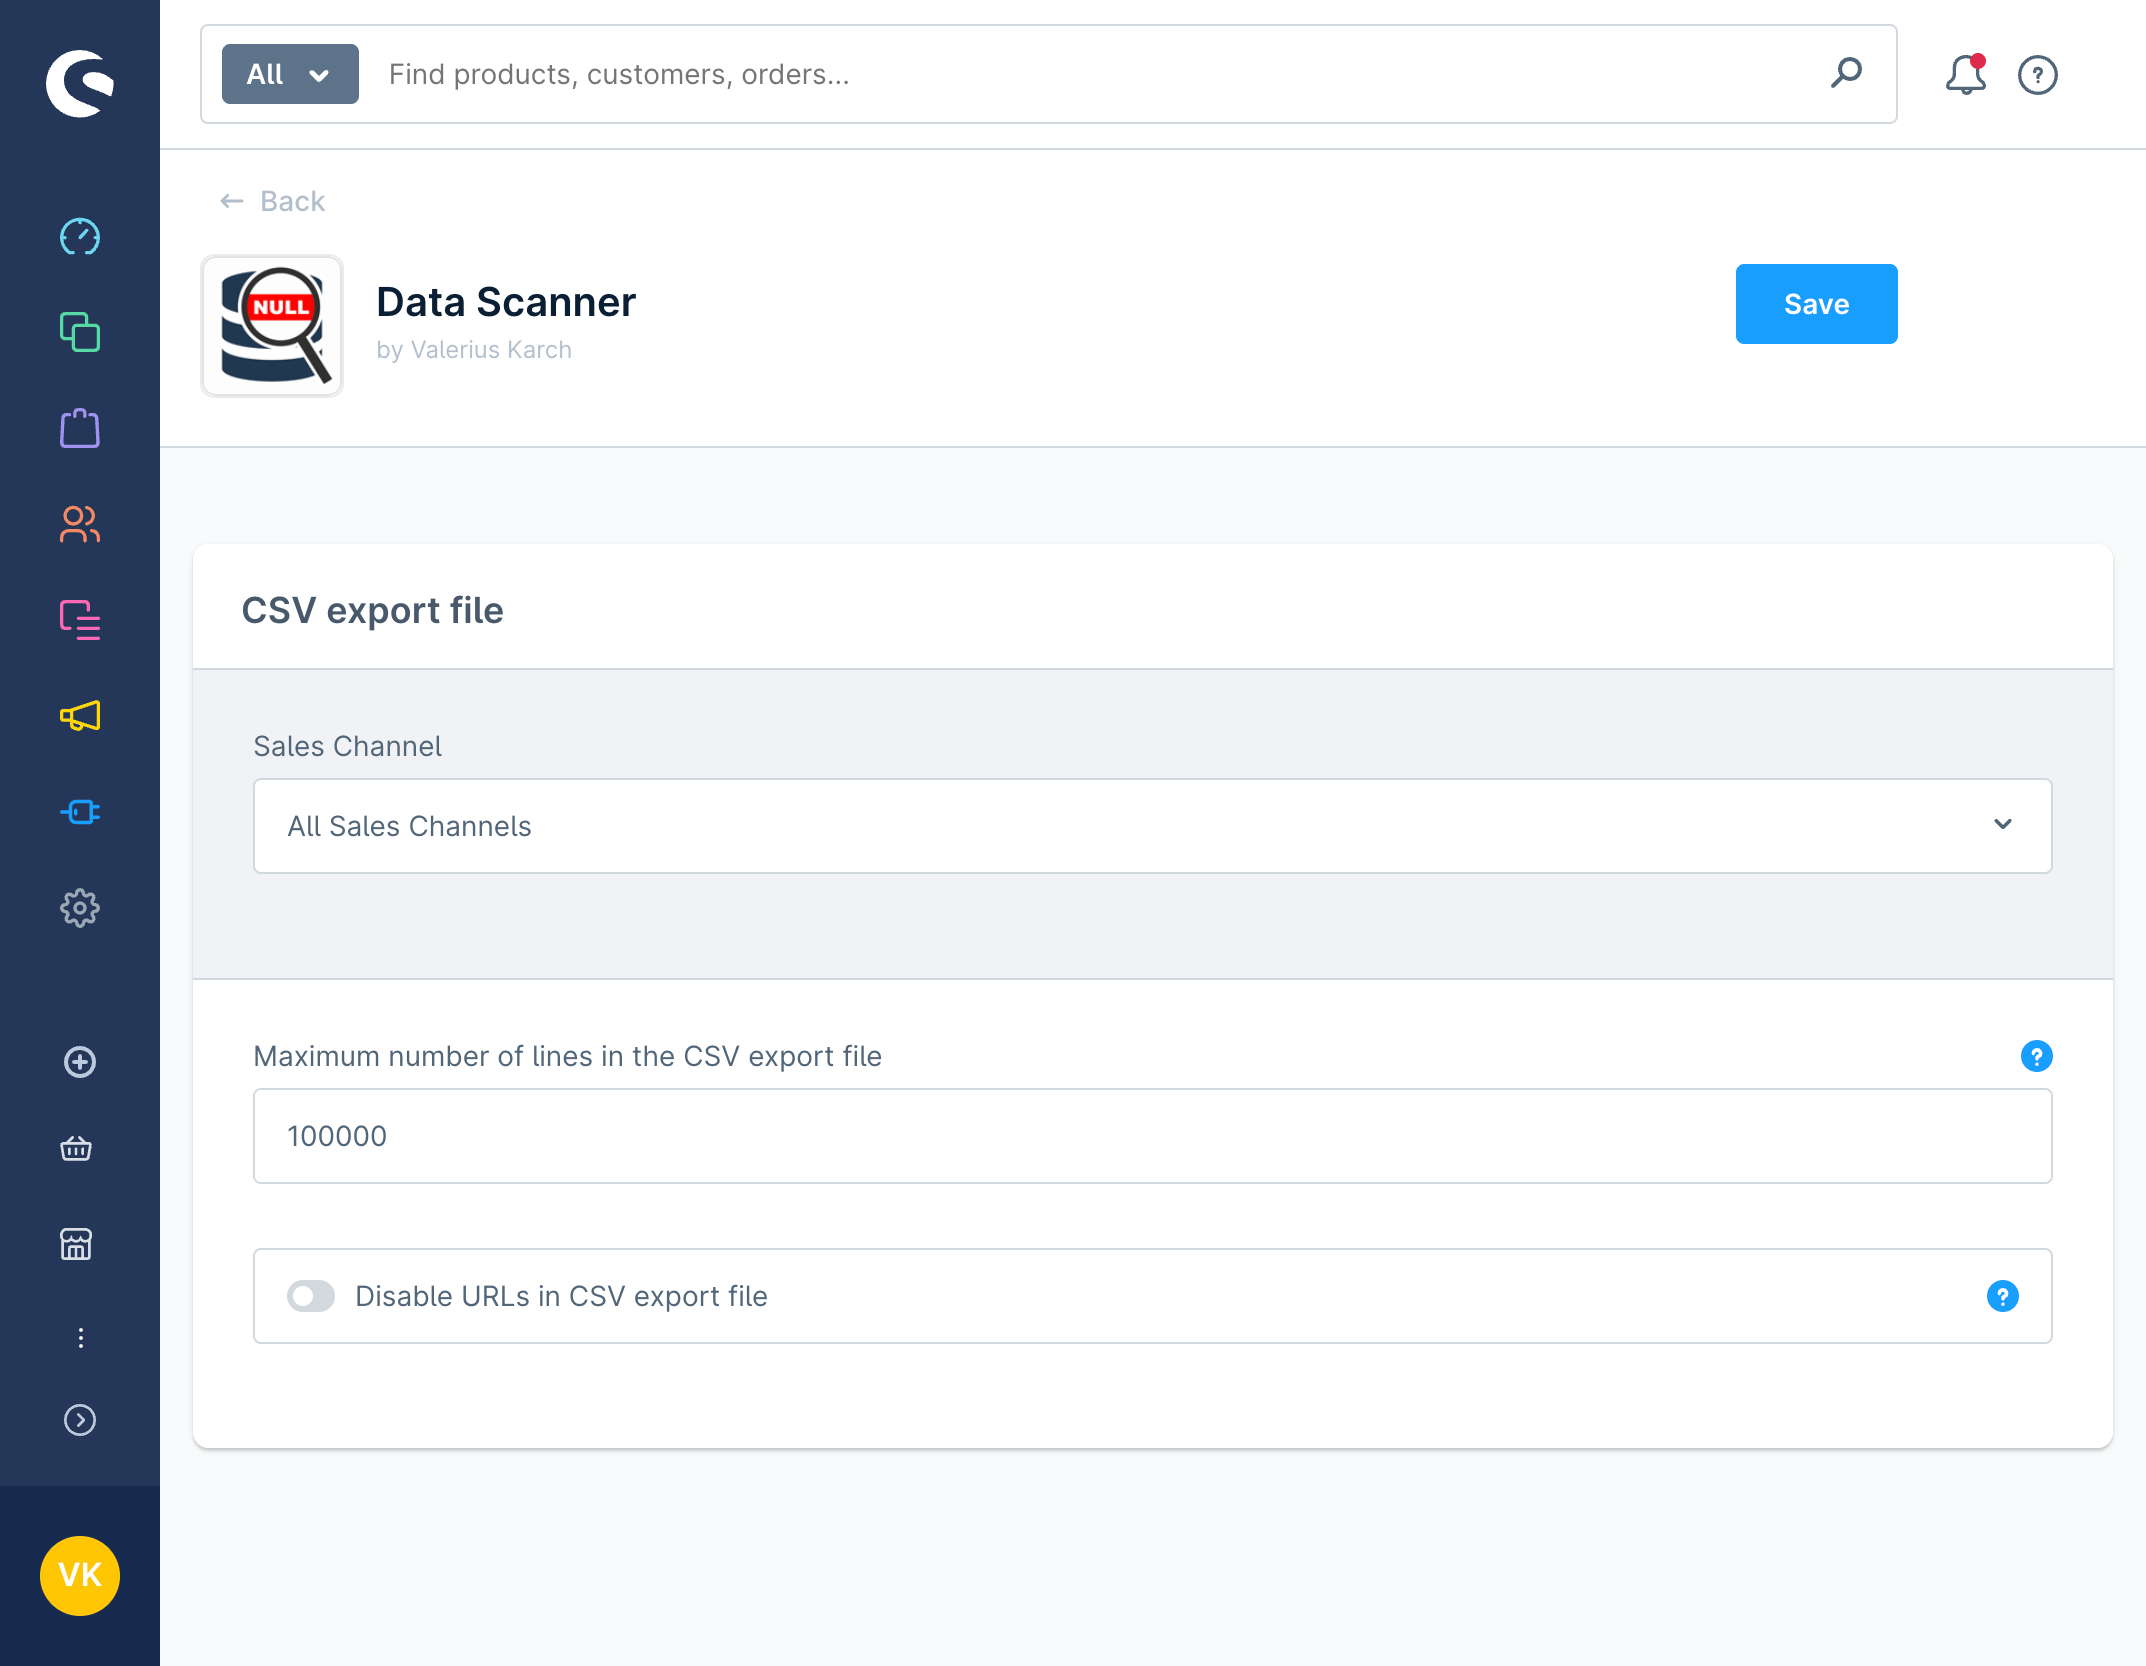Viewport: 2146px width, 1666px height.
Task: Click the maximum number of lines field
Action: click(1152, 1136)
